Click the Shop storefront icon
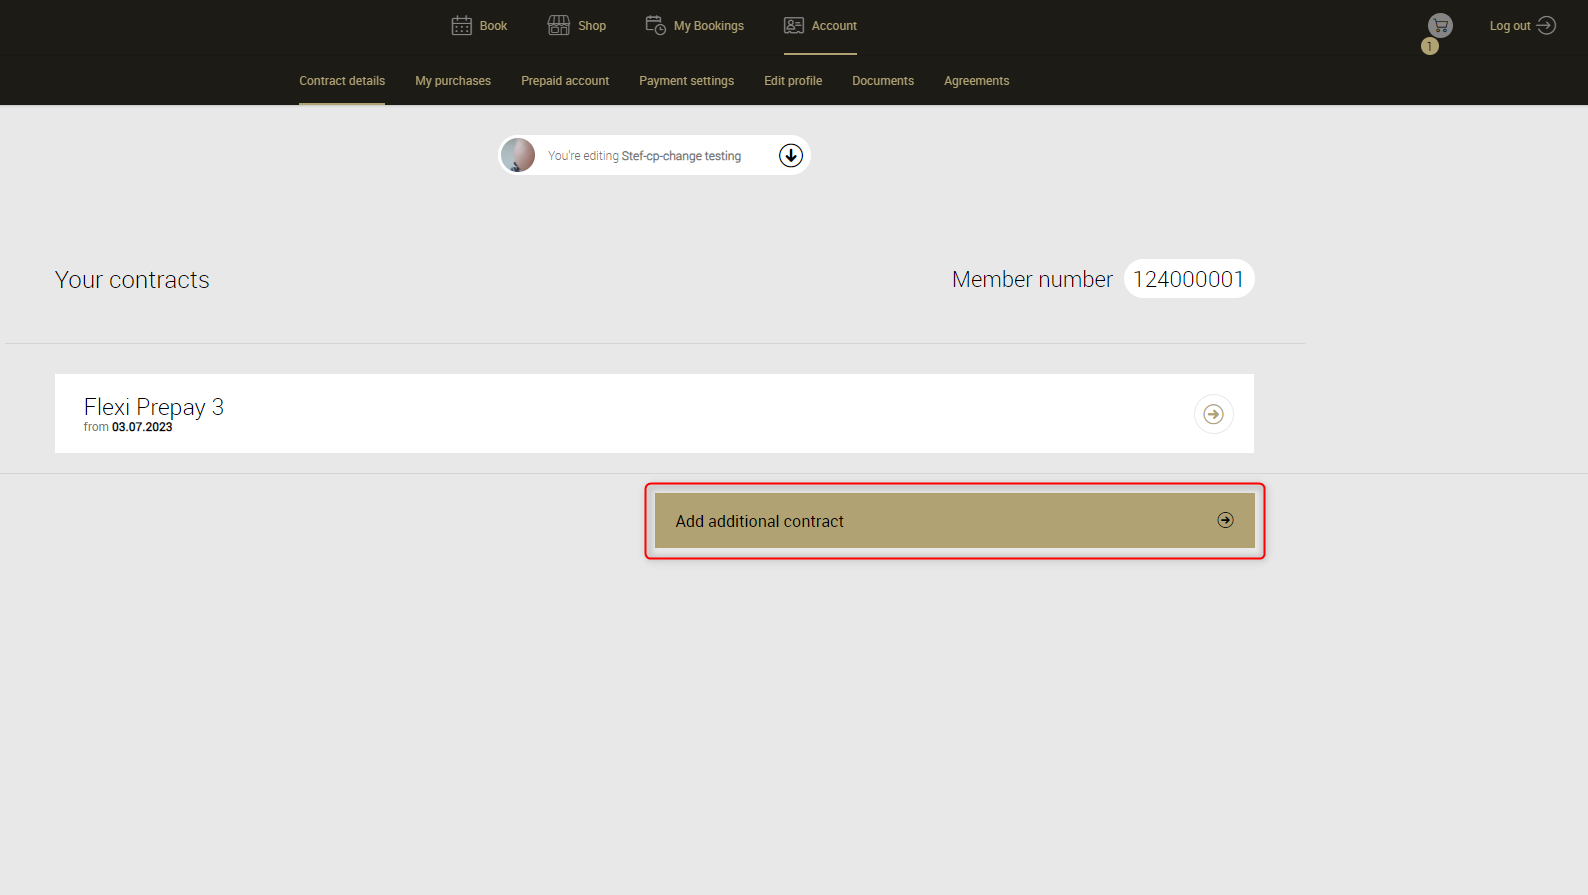This screenshot has height=895, width=1588. pyautogui.click(x=558, y=26)
